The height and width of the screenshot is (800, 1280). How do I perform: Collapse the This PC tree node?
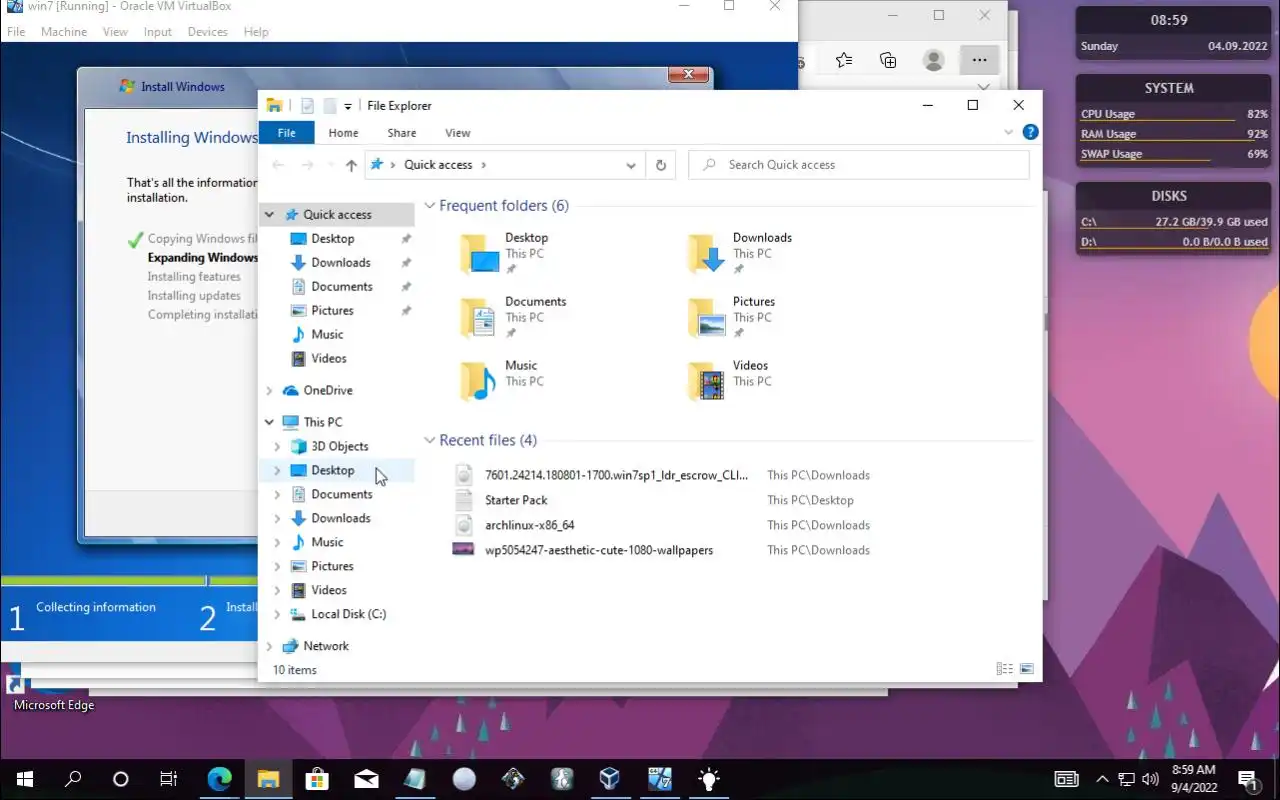point(269,422)
